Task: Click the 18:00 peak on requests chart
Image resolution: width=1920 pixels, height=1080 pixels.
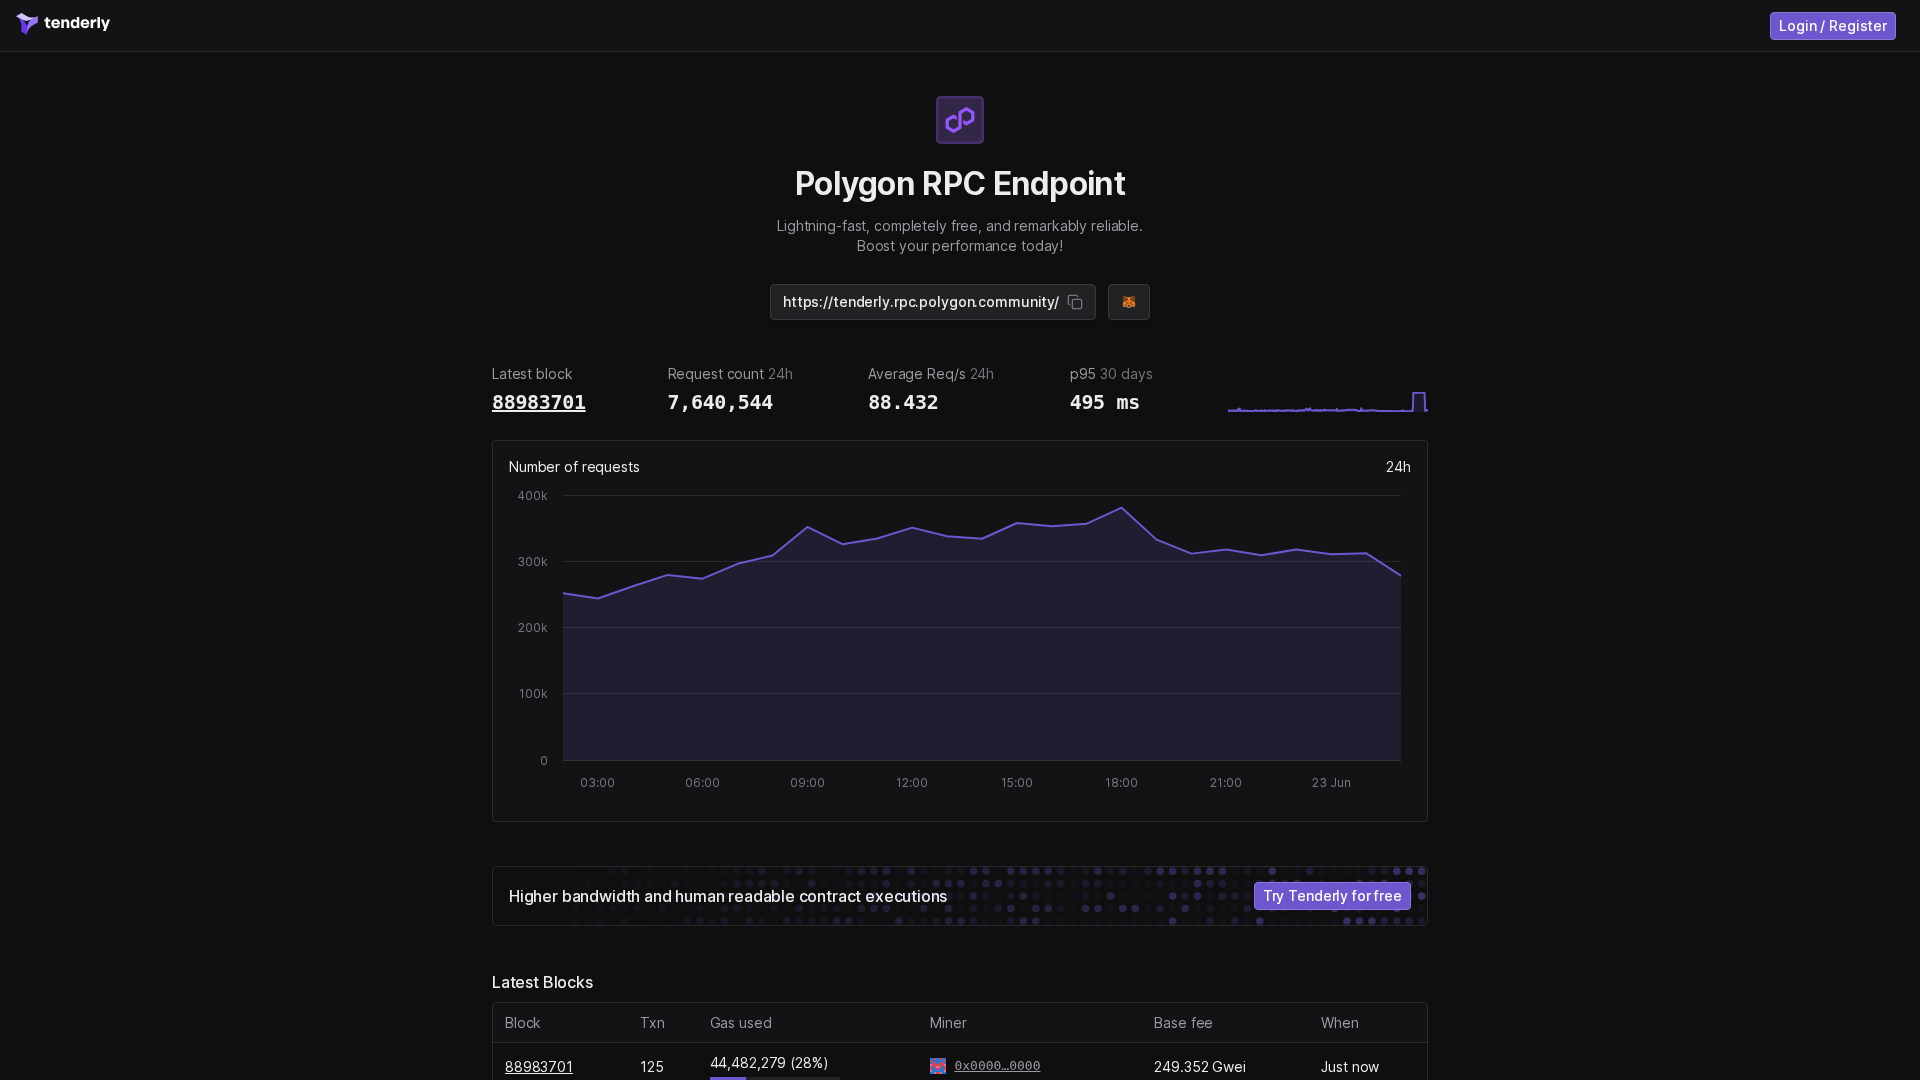Action: [1122, 508]
